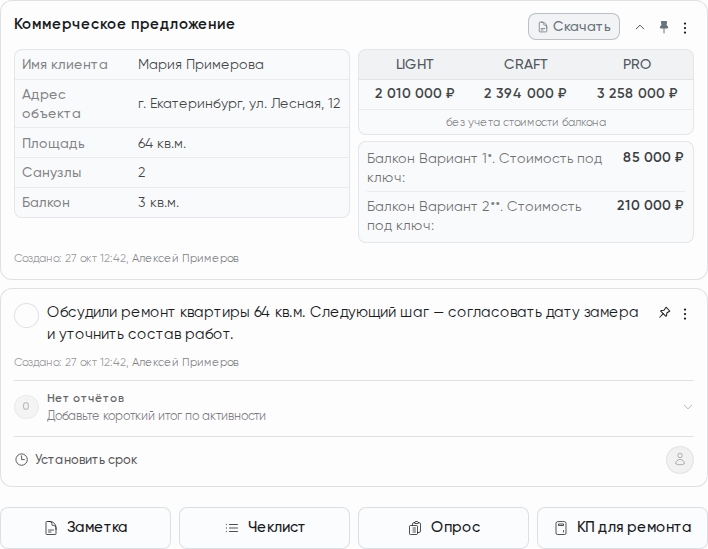Add a Чеклист
This screenshot has width=708, height=549.
point(264,528)
